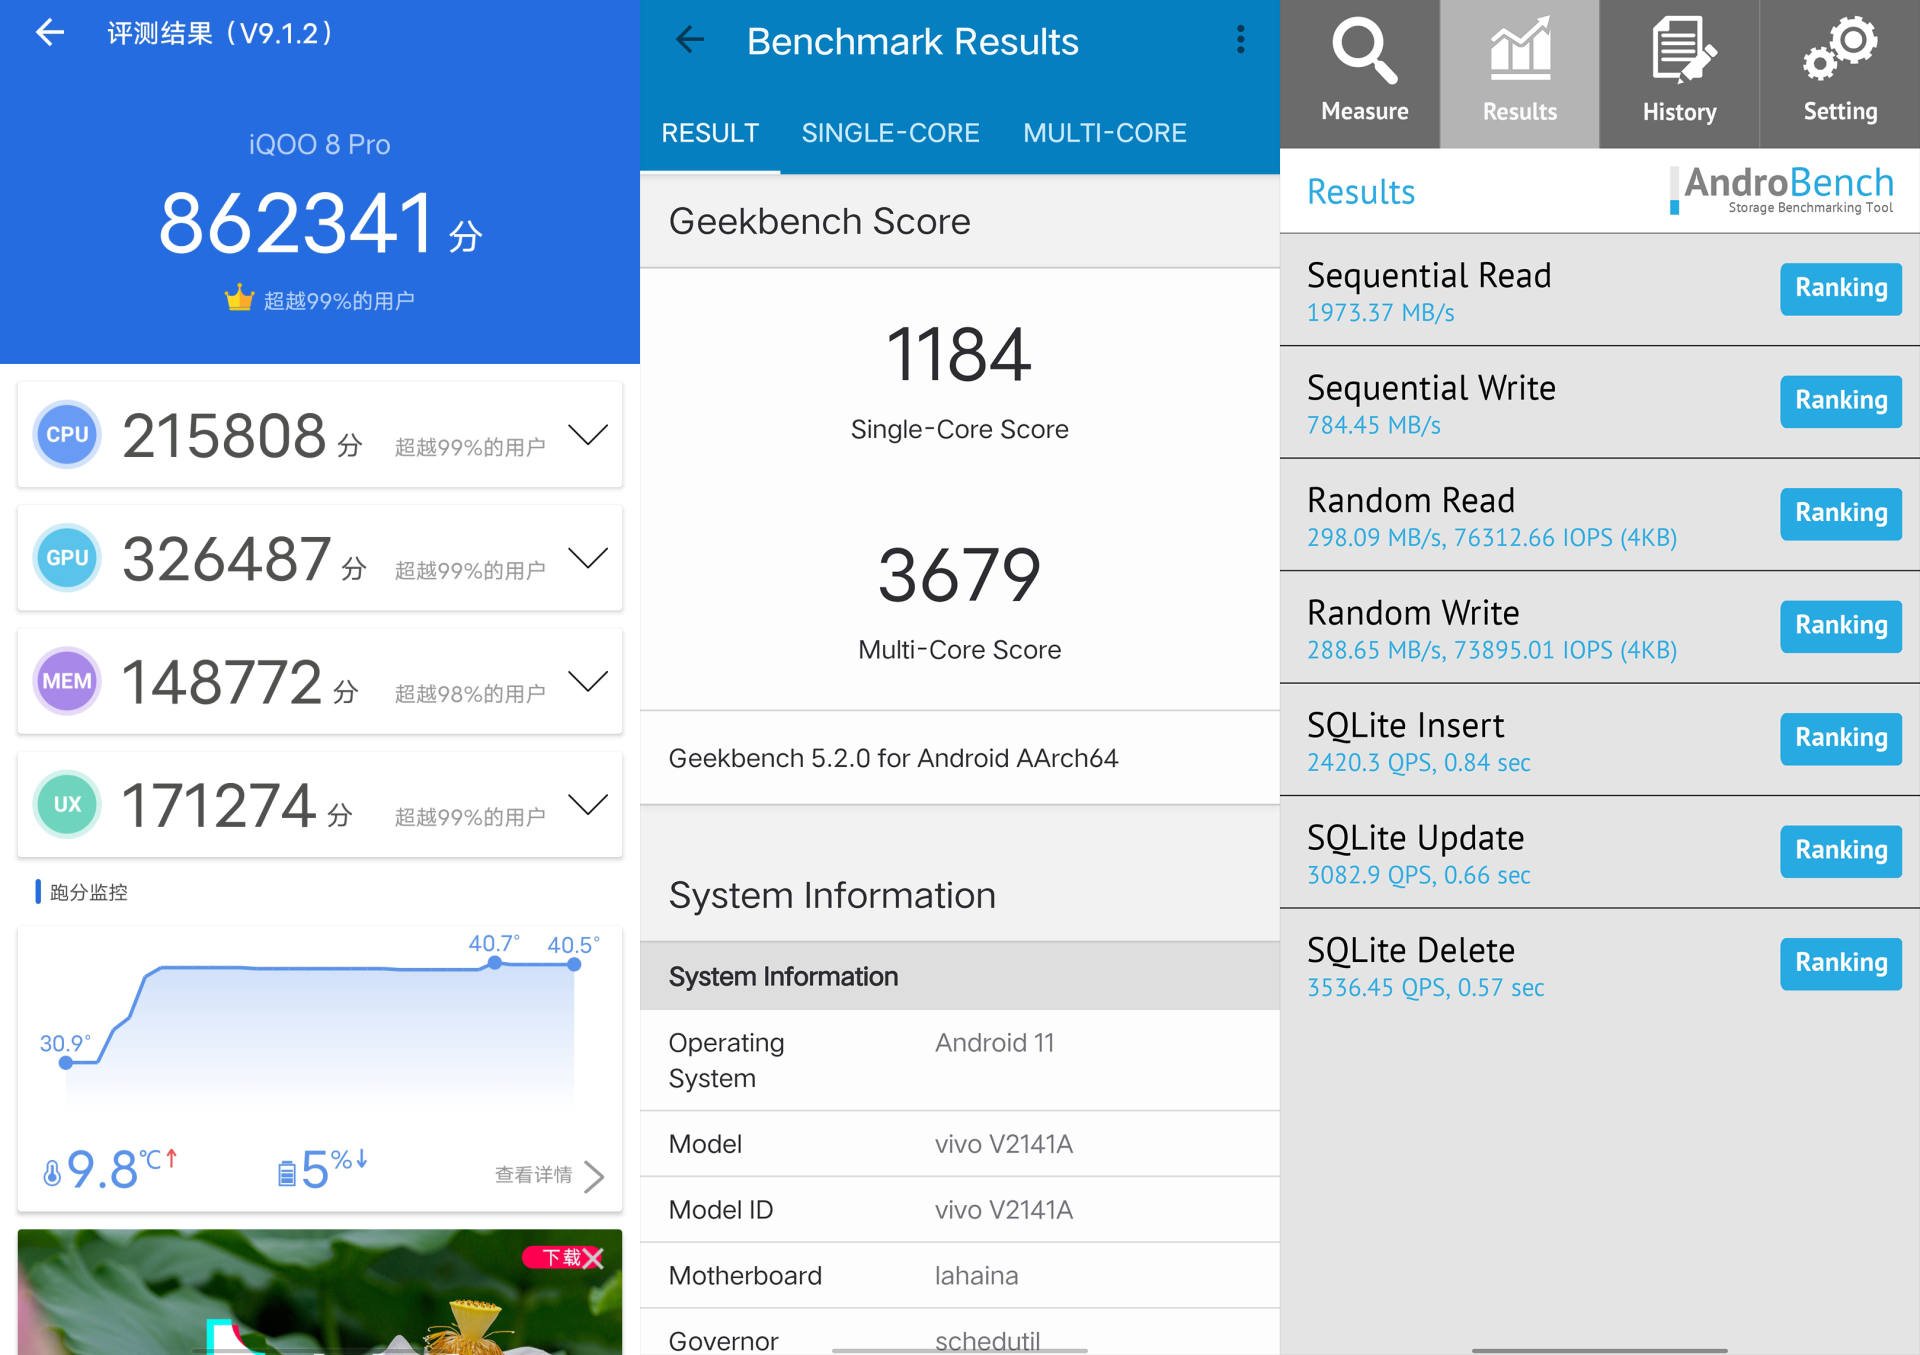The width and height of the screenshot is (1920, 1355).
Task: Click the three-dot menu icon in Geekbench
Action: (1238, 38)
